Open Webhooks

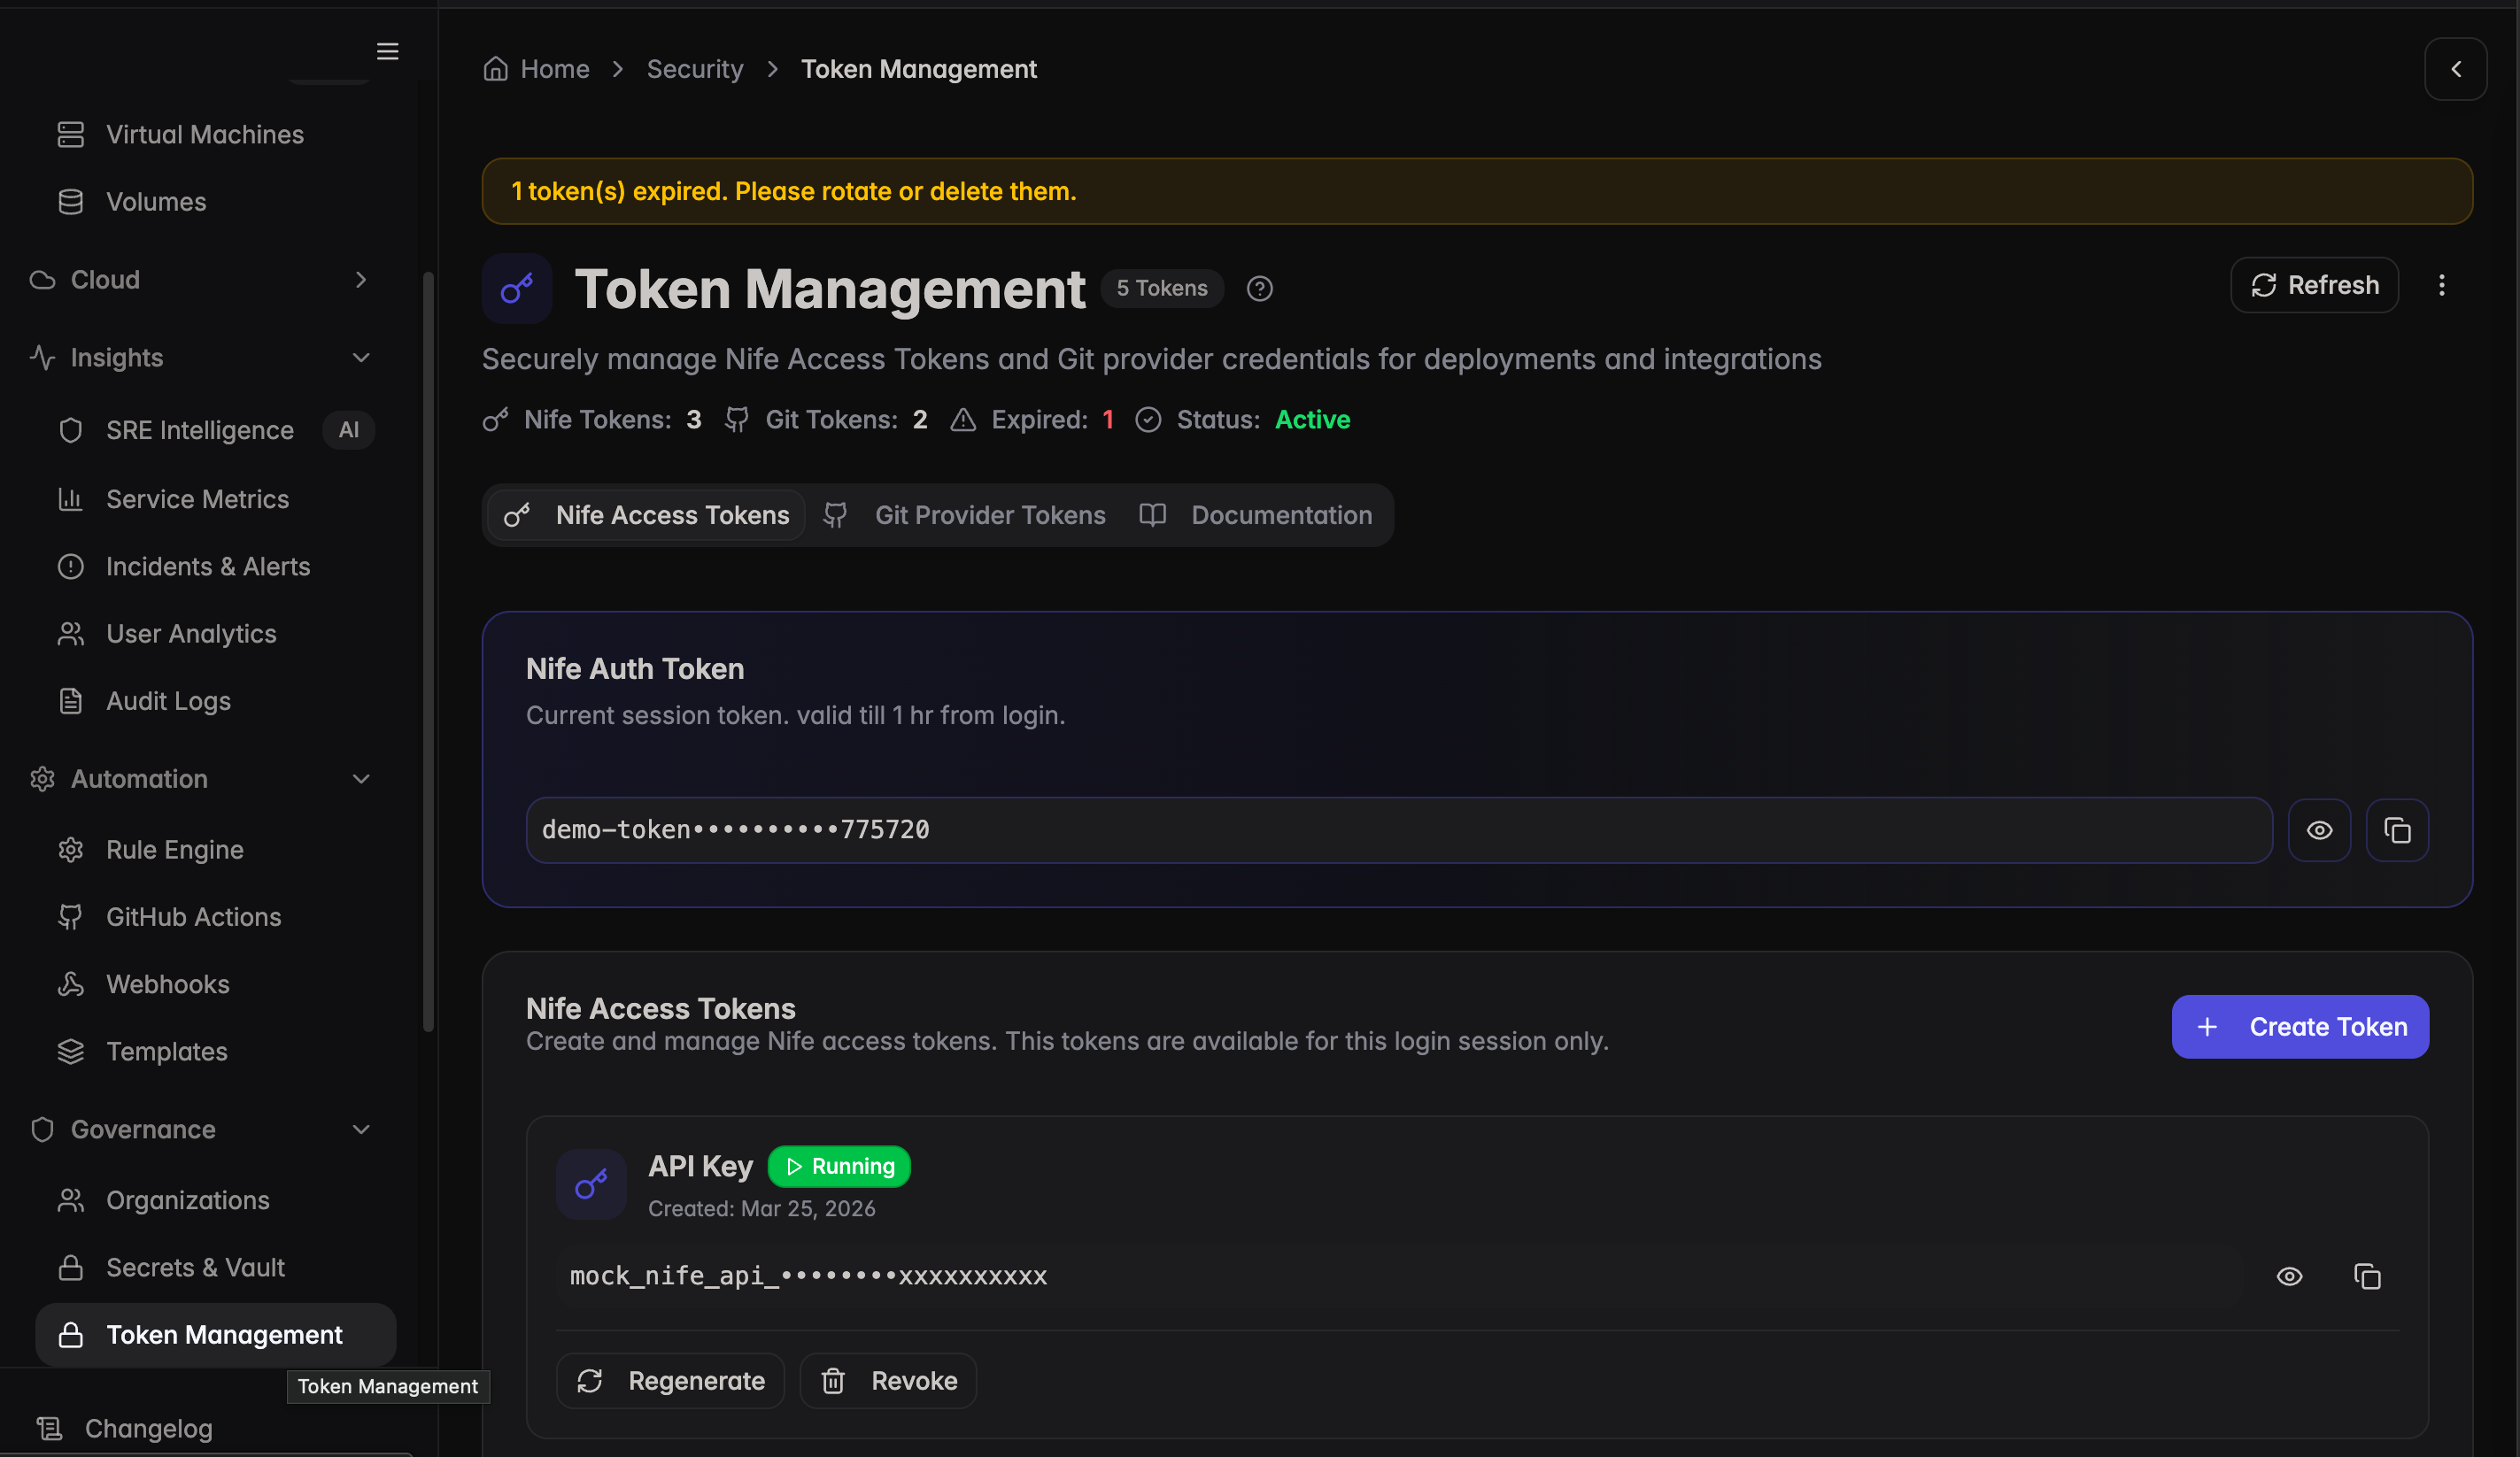(168, 984)
